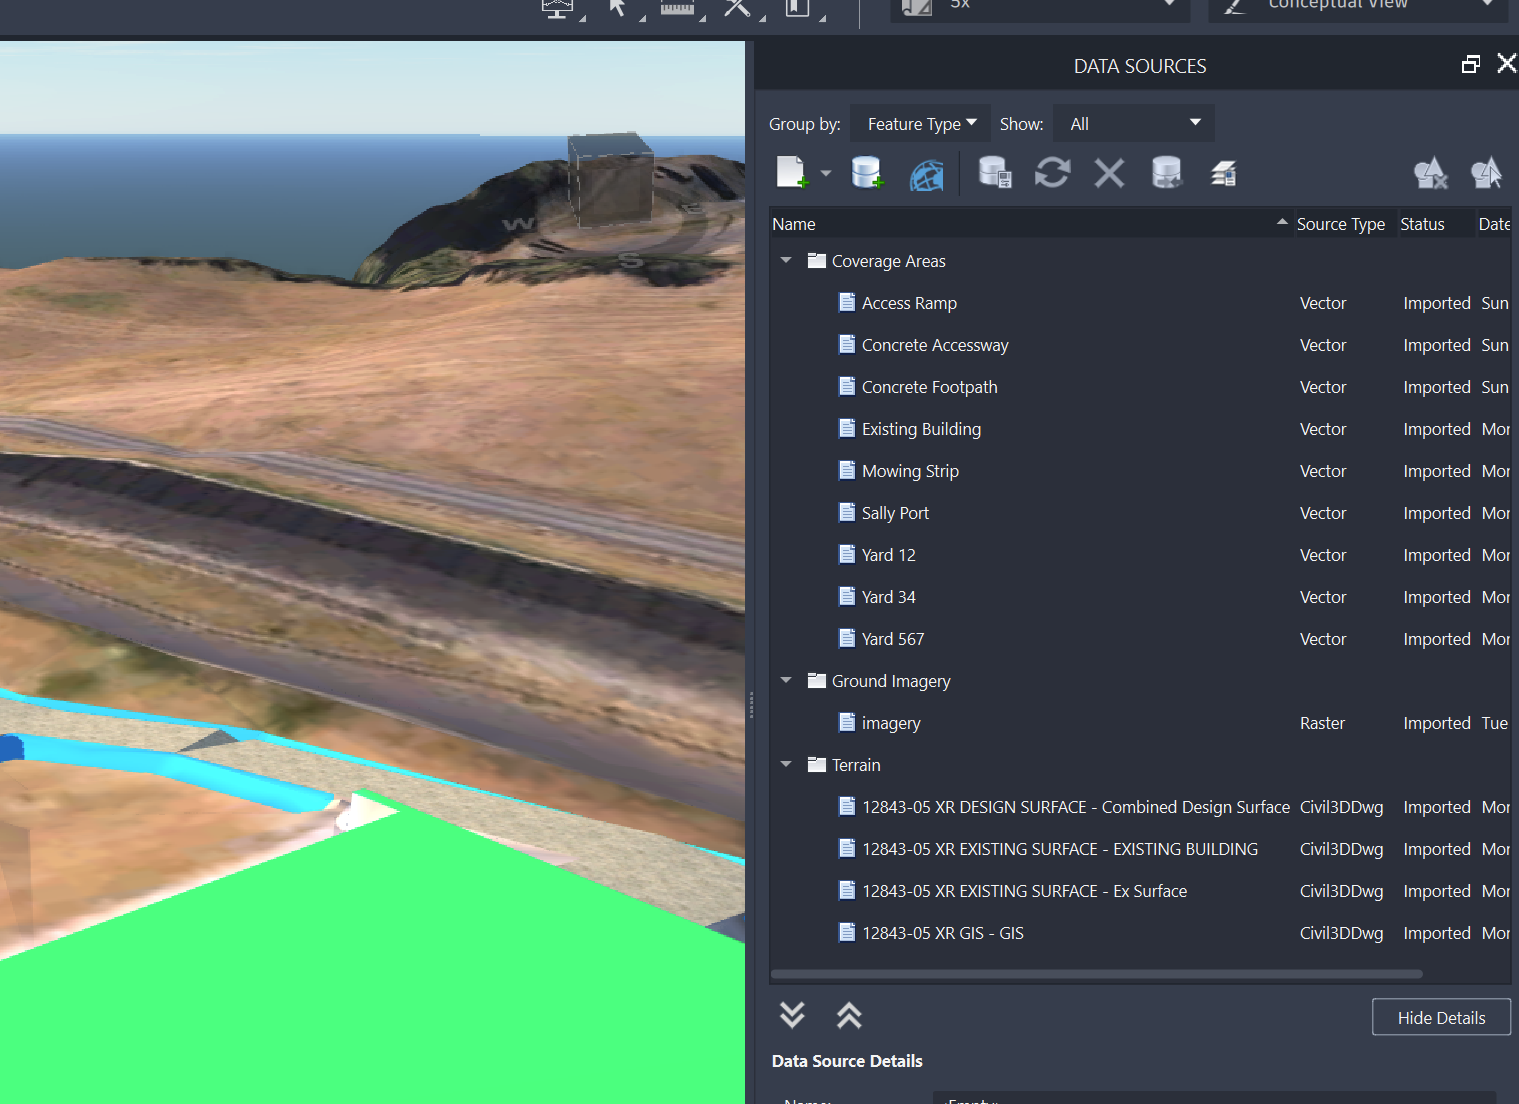
Task: Click the document icon beside imagery
Action: [847, 722]
